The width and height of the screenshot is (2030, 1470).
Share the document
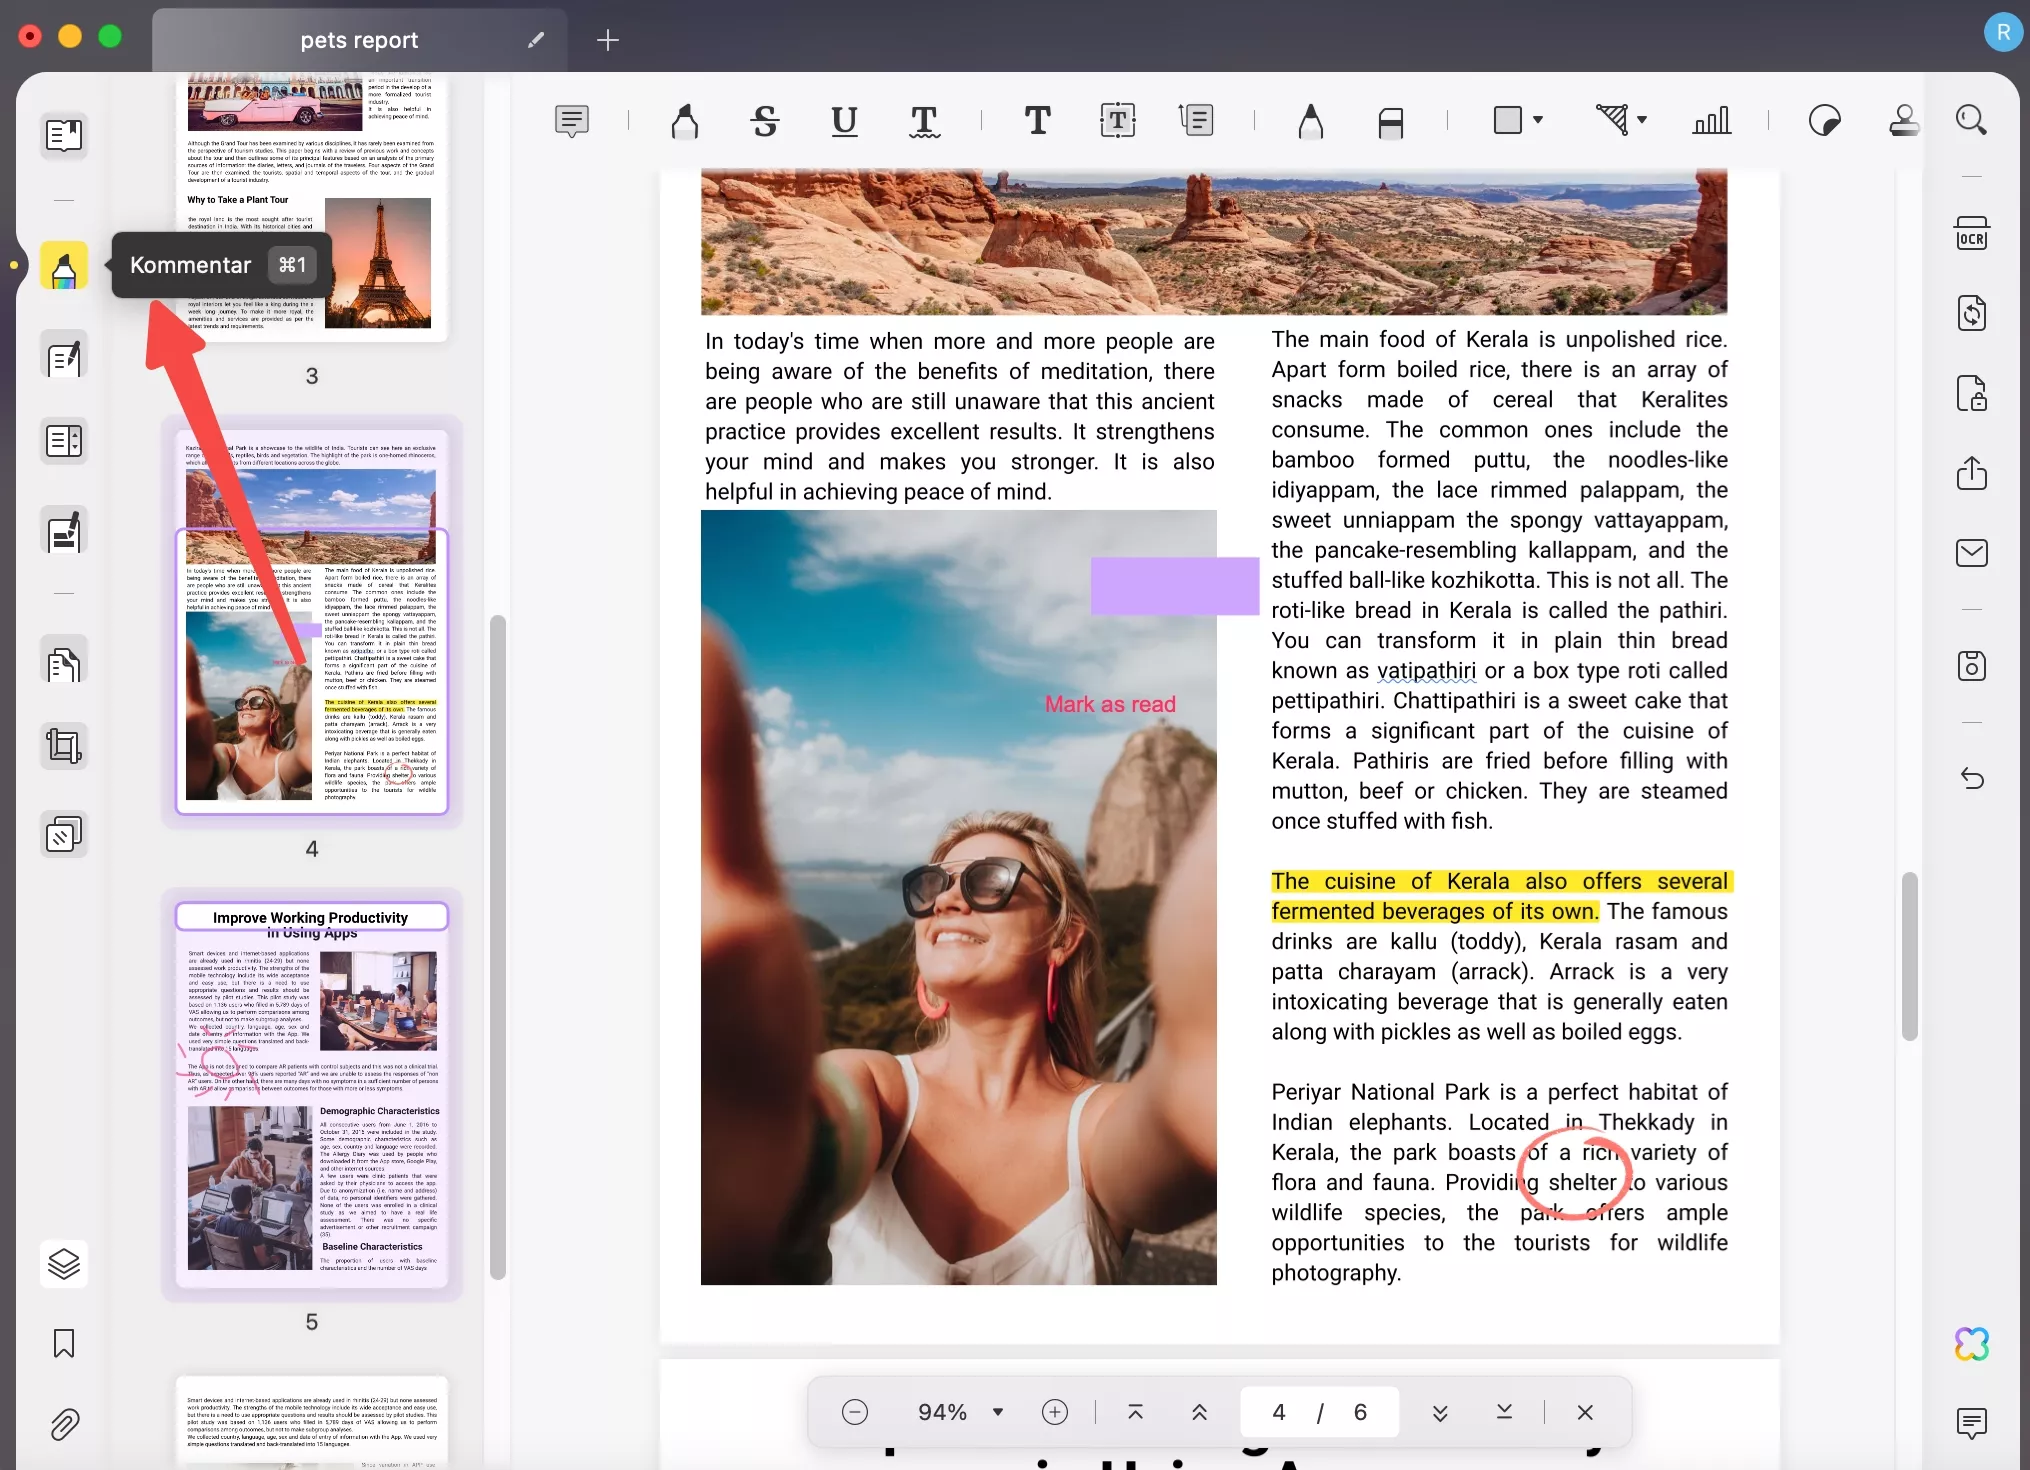[1972, 473]
